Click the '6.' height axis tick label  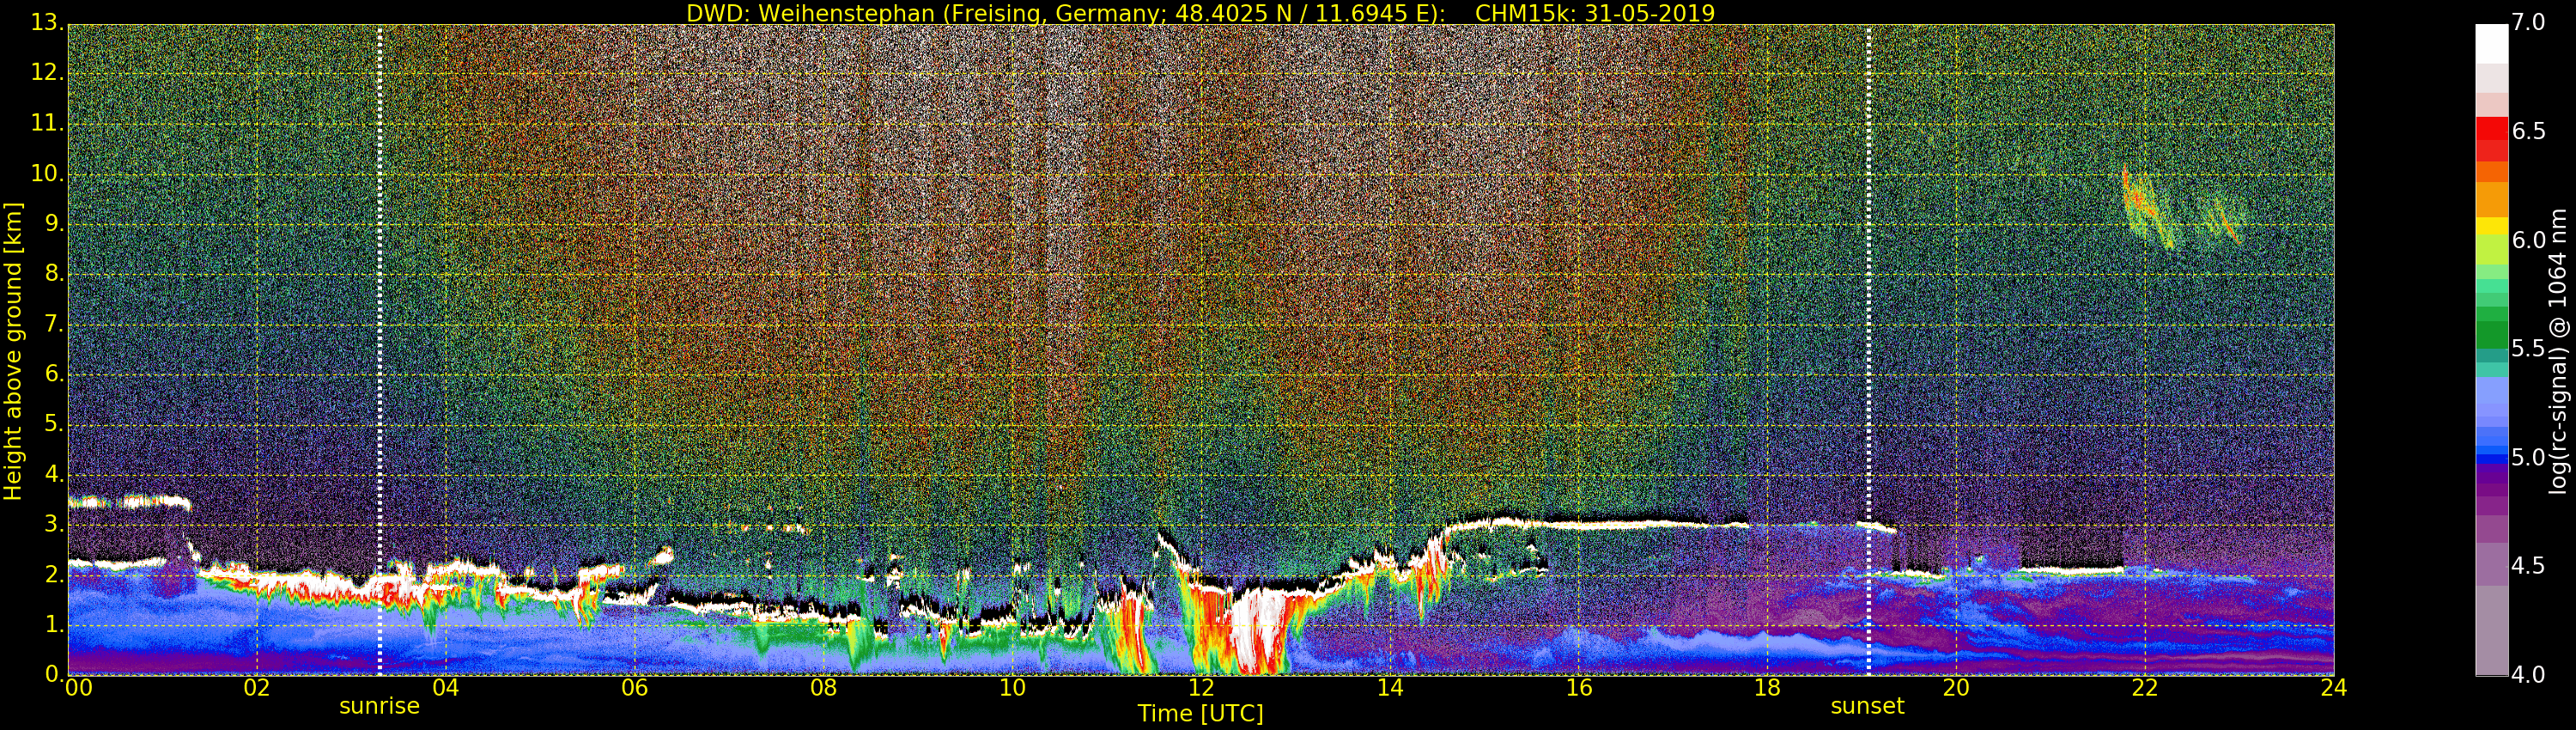(54, 374)
